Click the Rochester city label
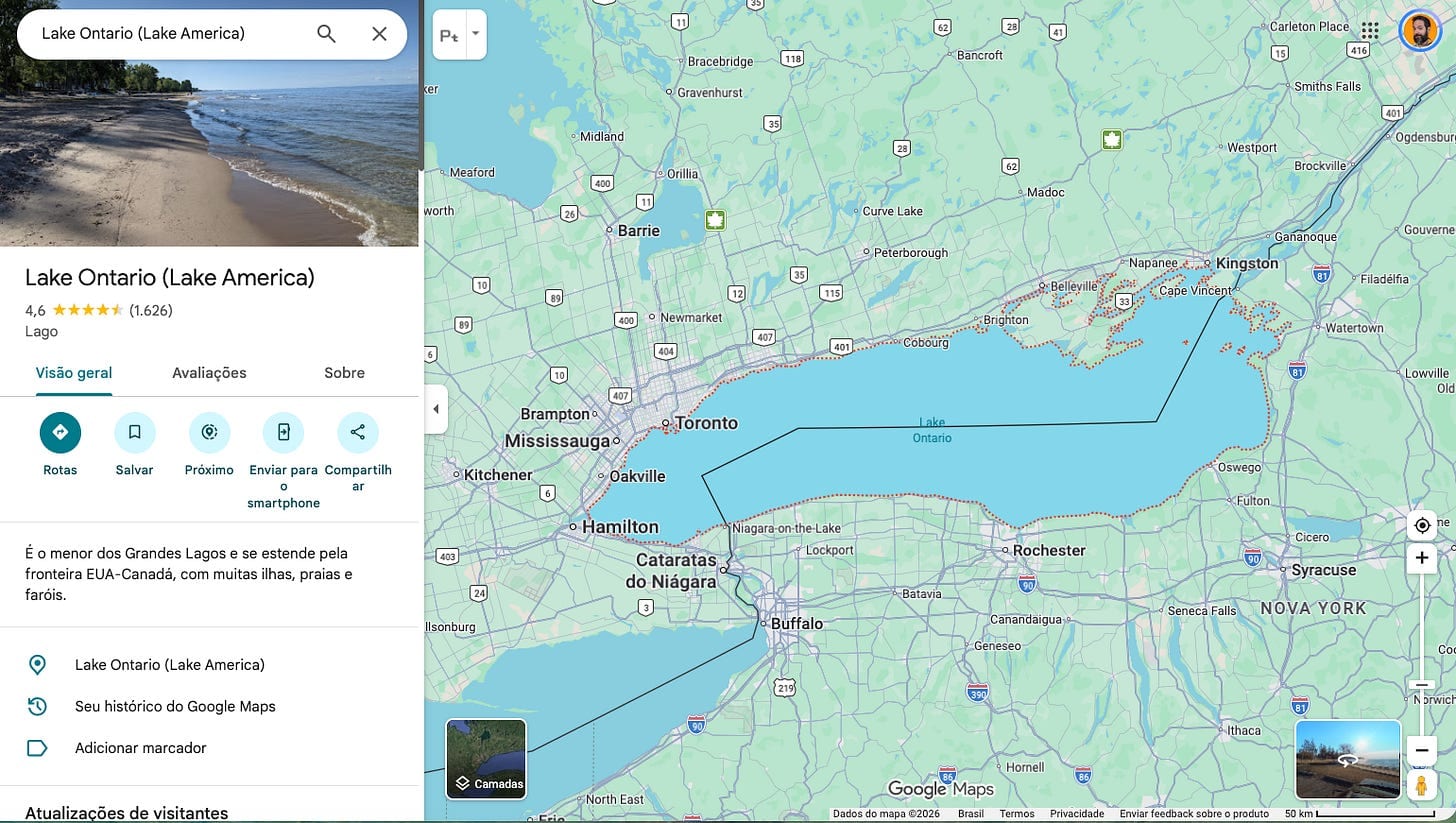1456x823 pixels. [x=1049, y=551]
